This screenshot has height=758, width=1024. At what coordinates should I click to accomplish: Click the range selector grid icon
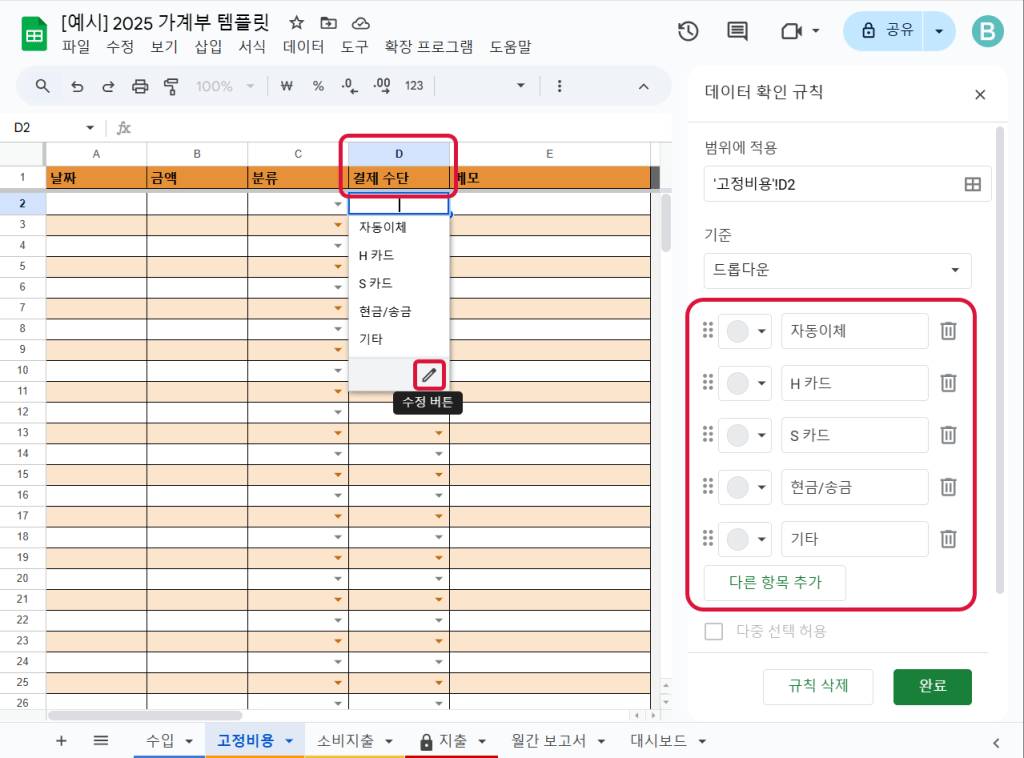click(x=971, y=184)
